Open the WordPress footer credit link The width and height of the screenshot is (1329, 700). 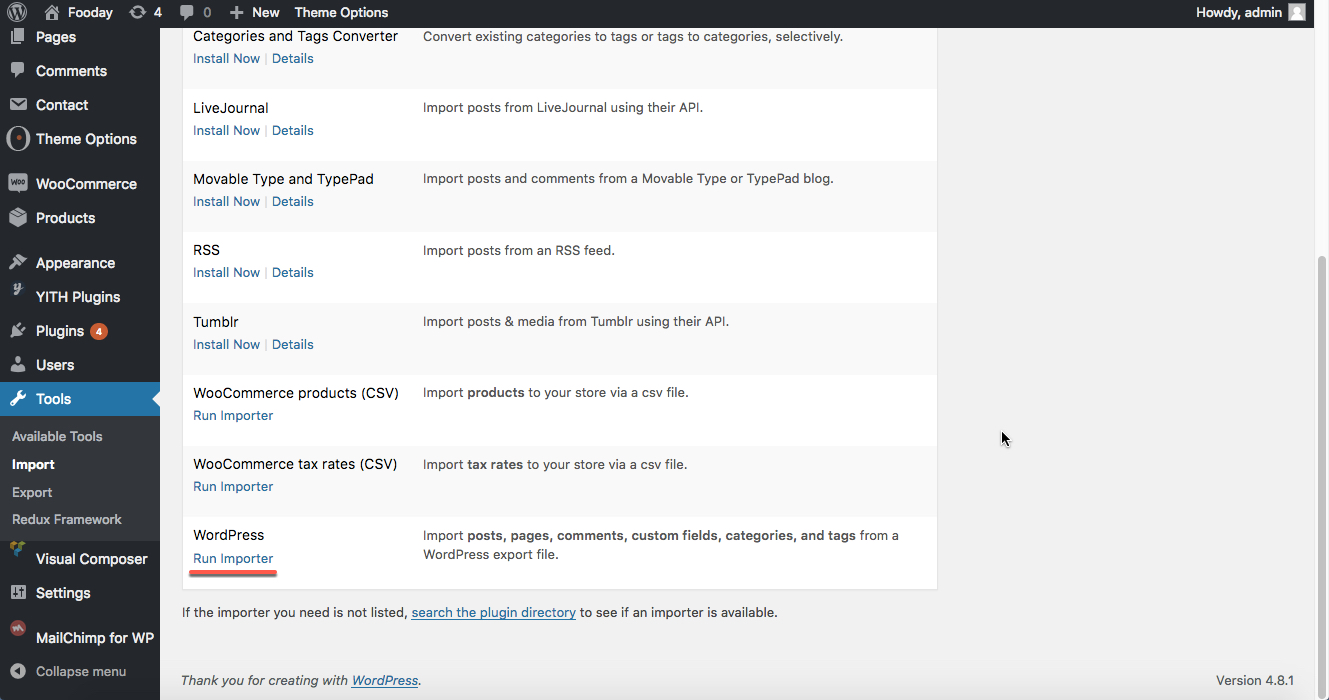pyautogui.click(x=385, y=680)
